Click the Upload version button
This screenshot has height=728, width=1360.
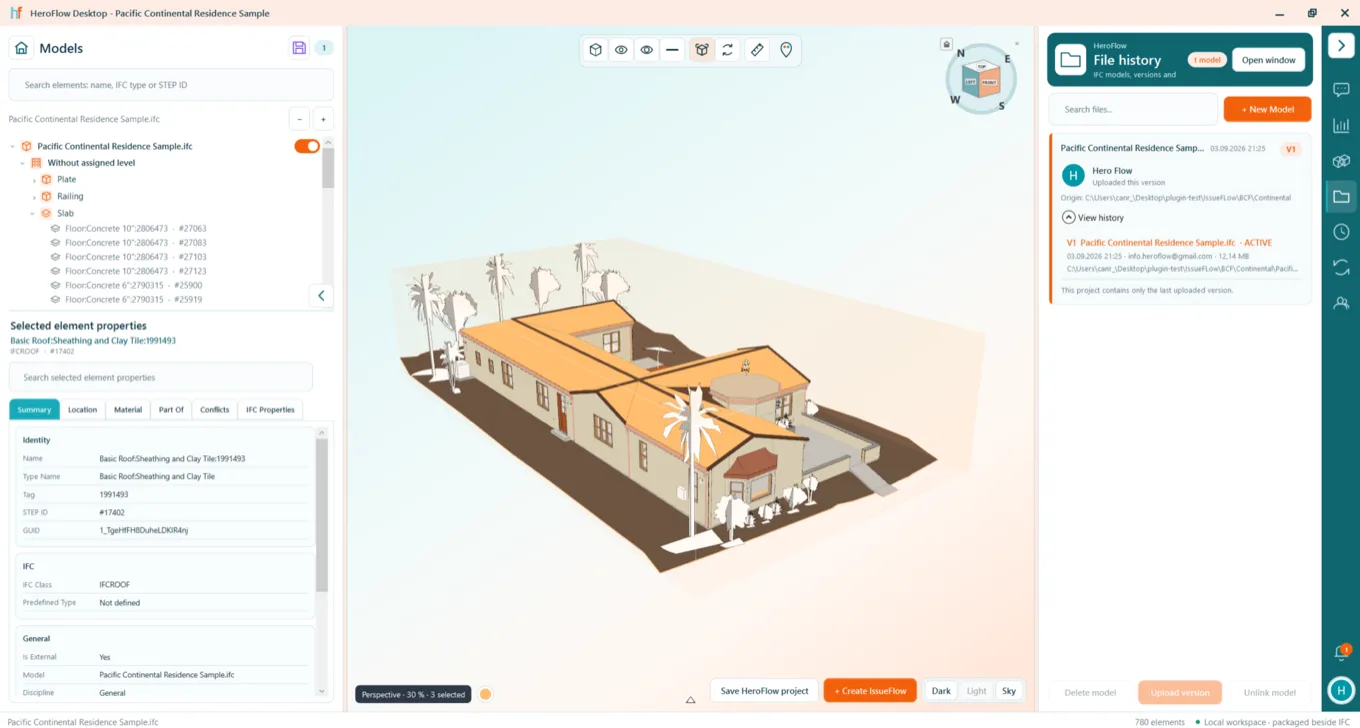[x=1180, y=692]
